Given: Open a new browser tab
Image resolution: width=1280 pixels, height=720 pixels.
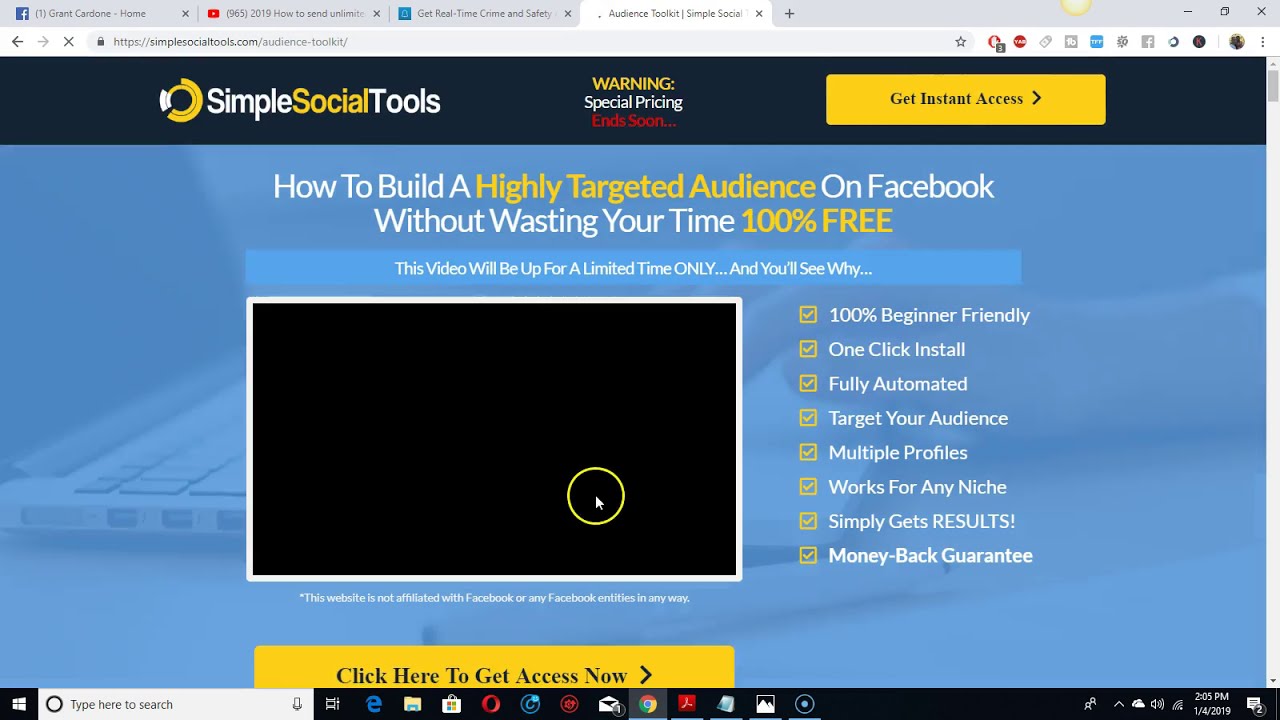Looking at the screenshot, I should pos(789,14).
